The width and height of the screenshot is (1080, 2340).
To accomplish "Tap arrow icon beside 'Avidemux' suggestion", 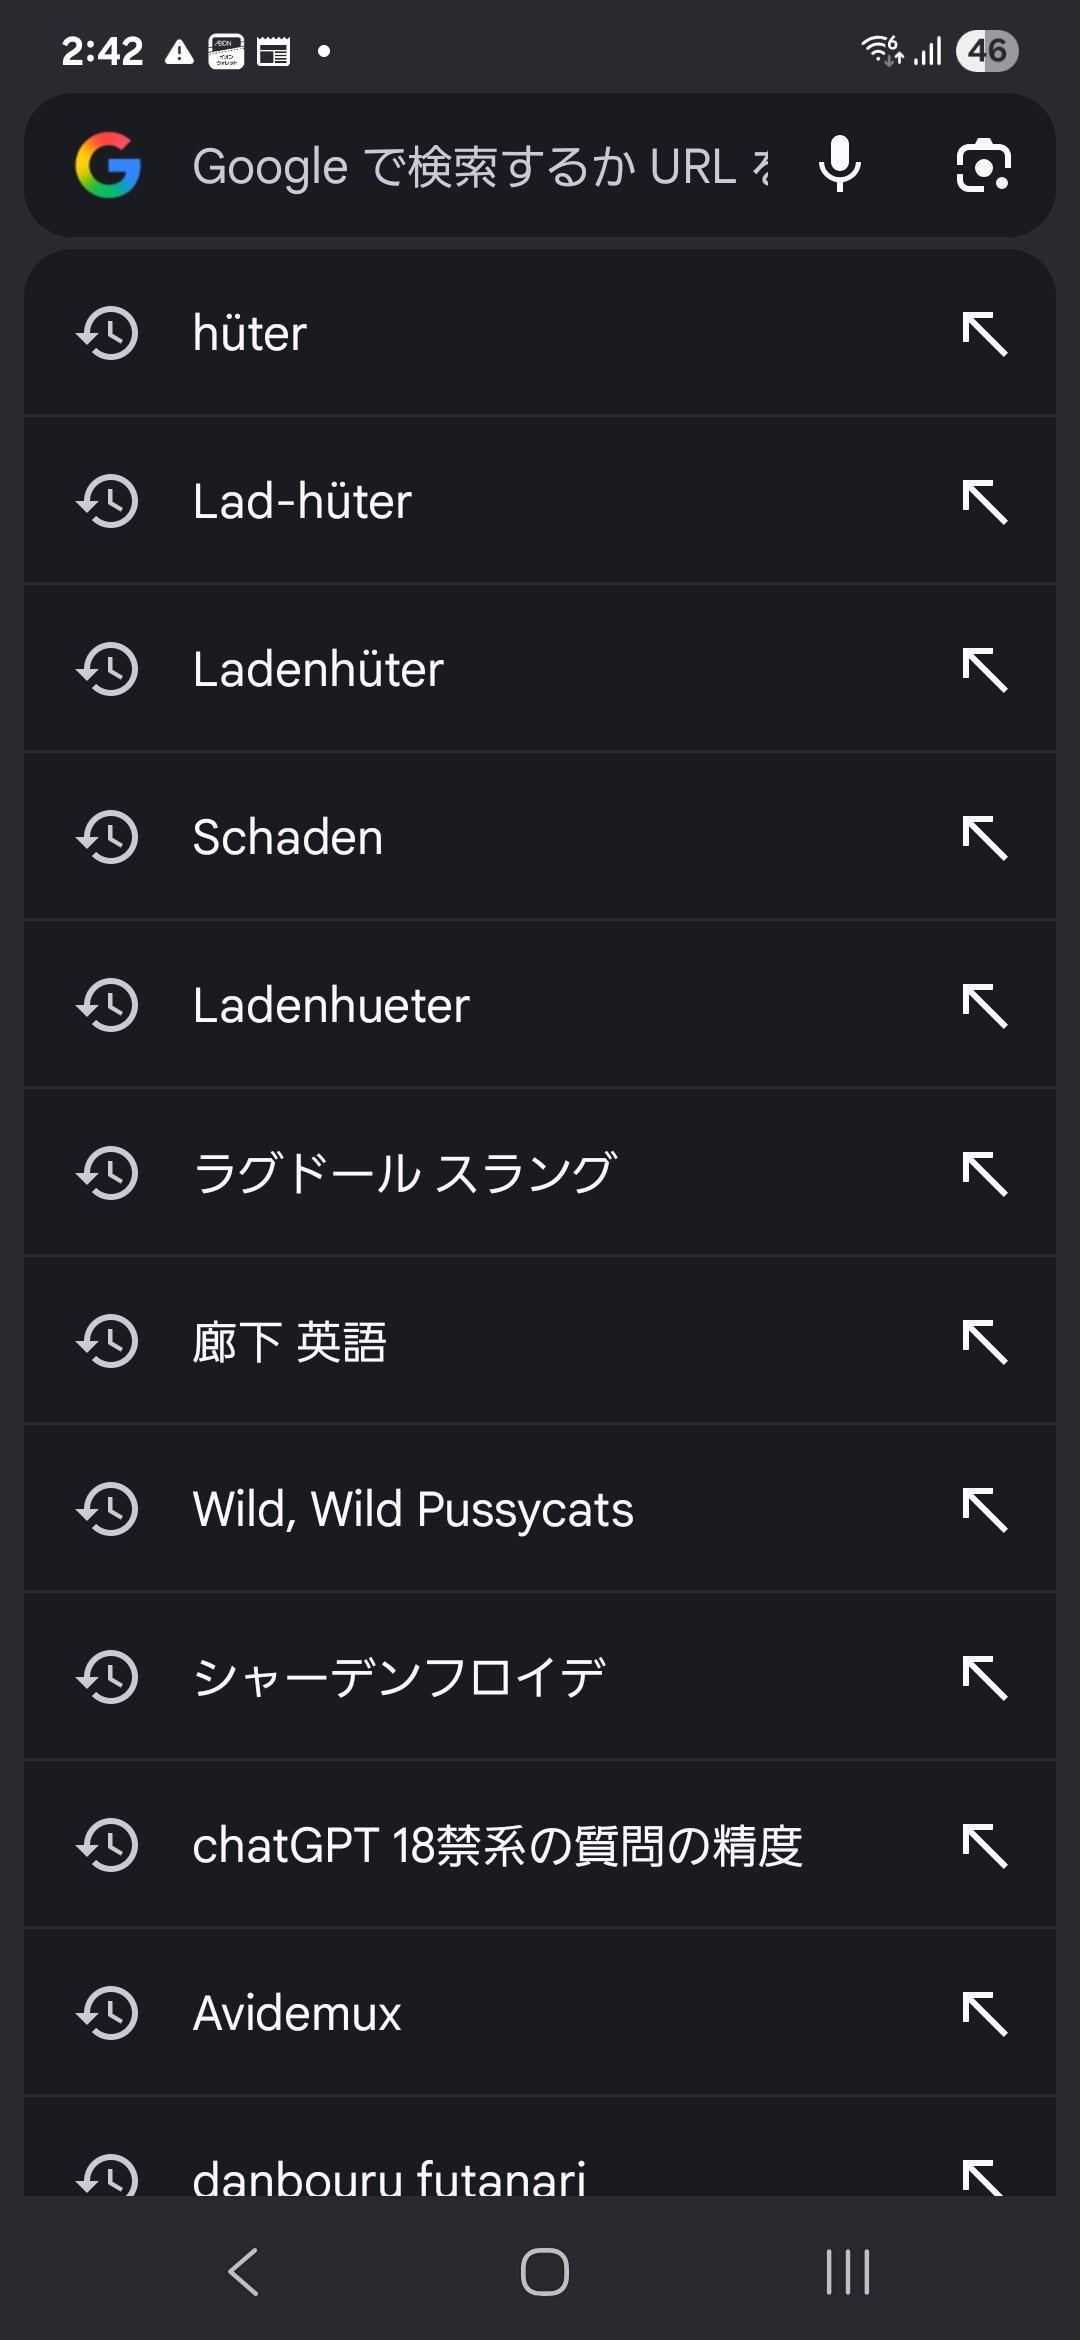I will [984, 2013].
